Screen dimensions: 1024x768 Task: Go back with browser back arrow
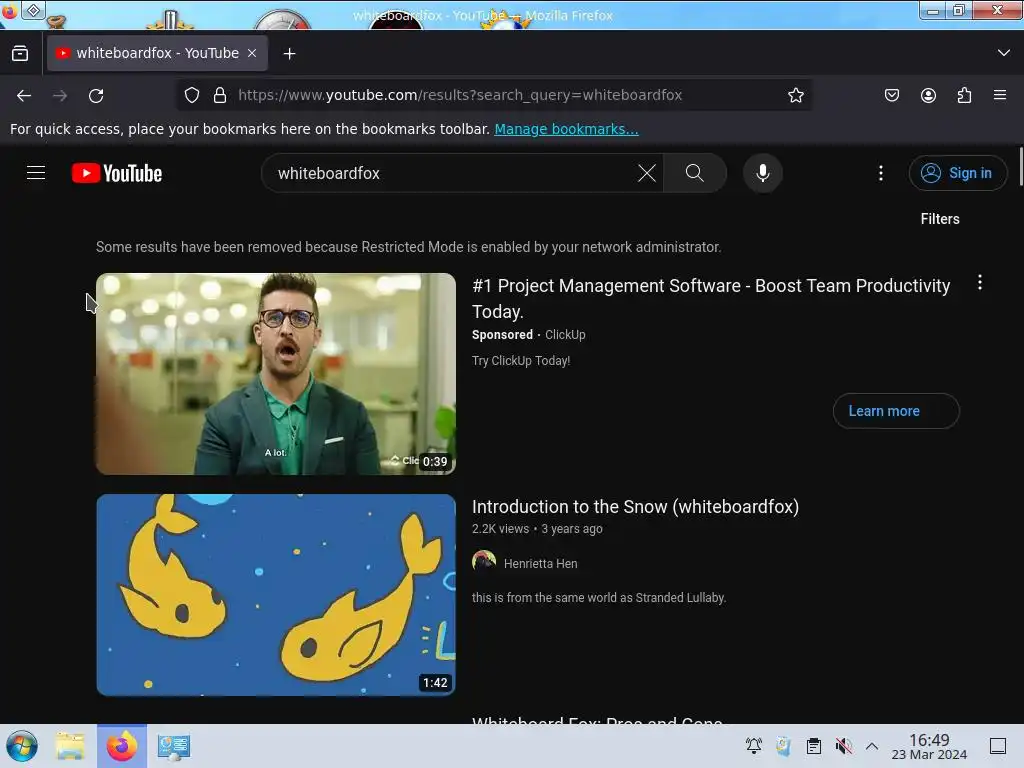[x=24, y=96]
